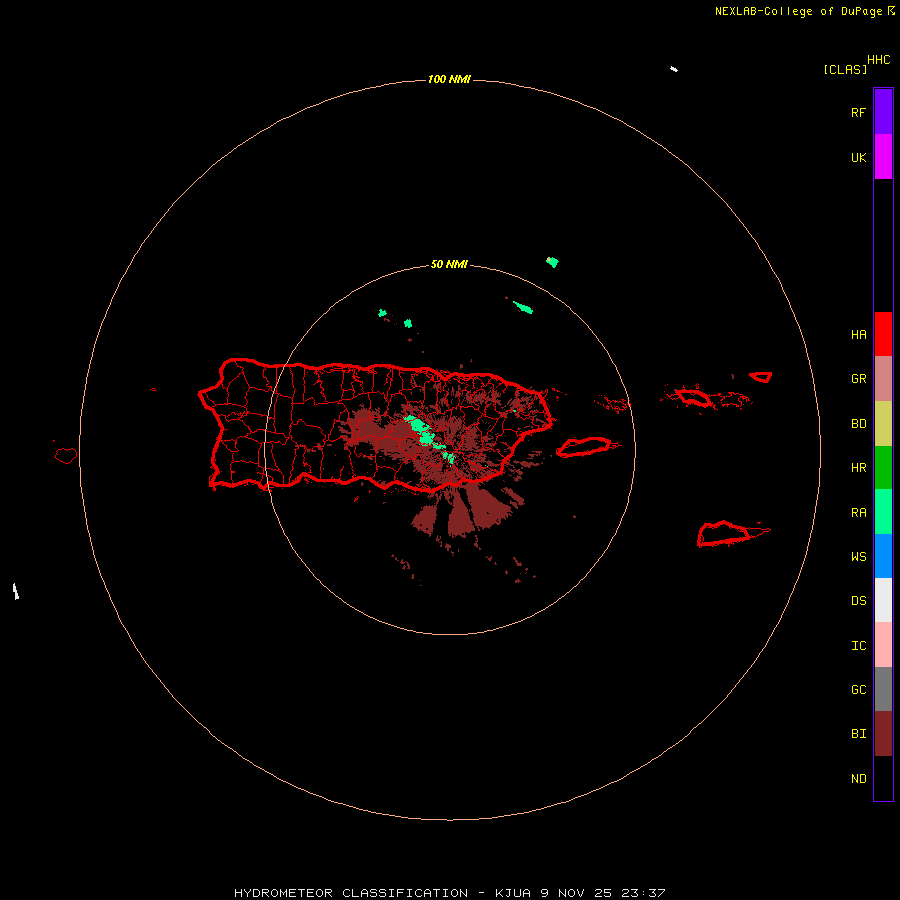Select the GR pink-brown legend swatch
900x900 pixels.
[x=883, y=379]
